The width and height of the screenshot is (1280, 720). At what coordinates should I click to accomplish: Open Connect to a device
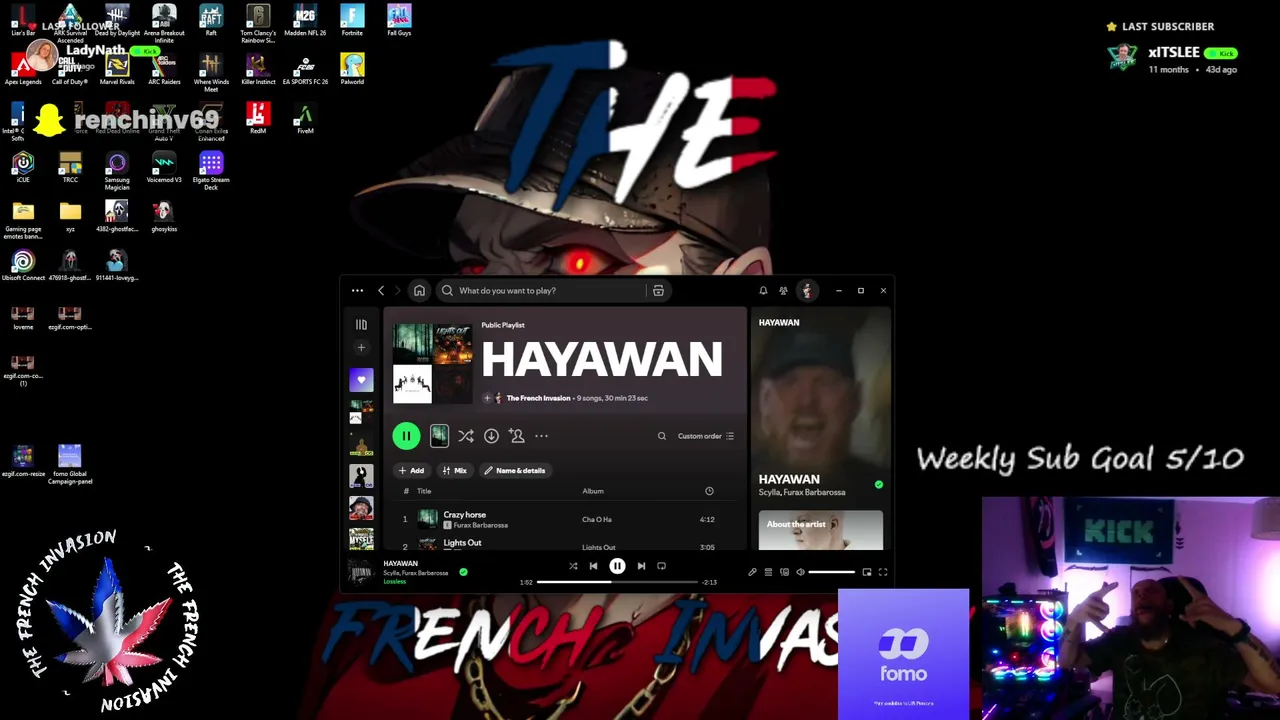(x=784, y=572)
